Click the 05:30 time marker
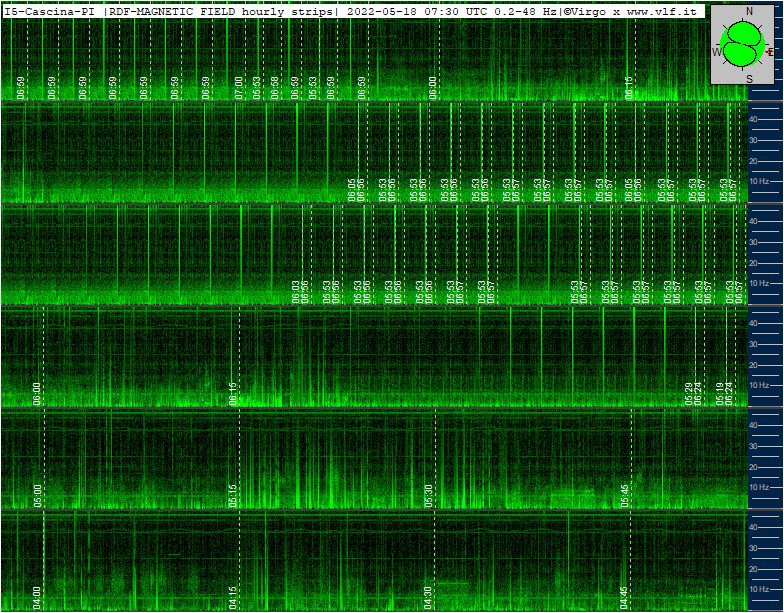Viewport: 784px width, 613px height. coord(429,495)
